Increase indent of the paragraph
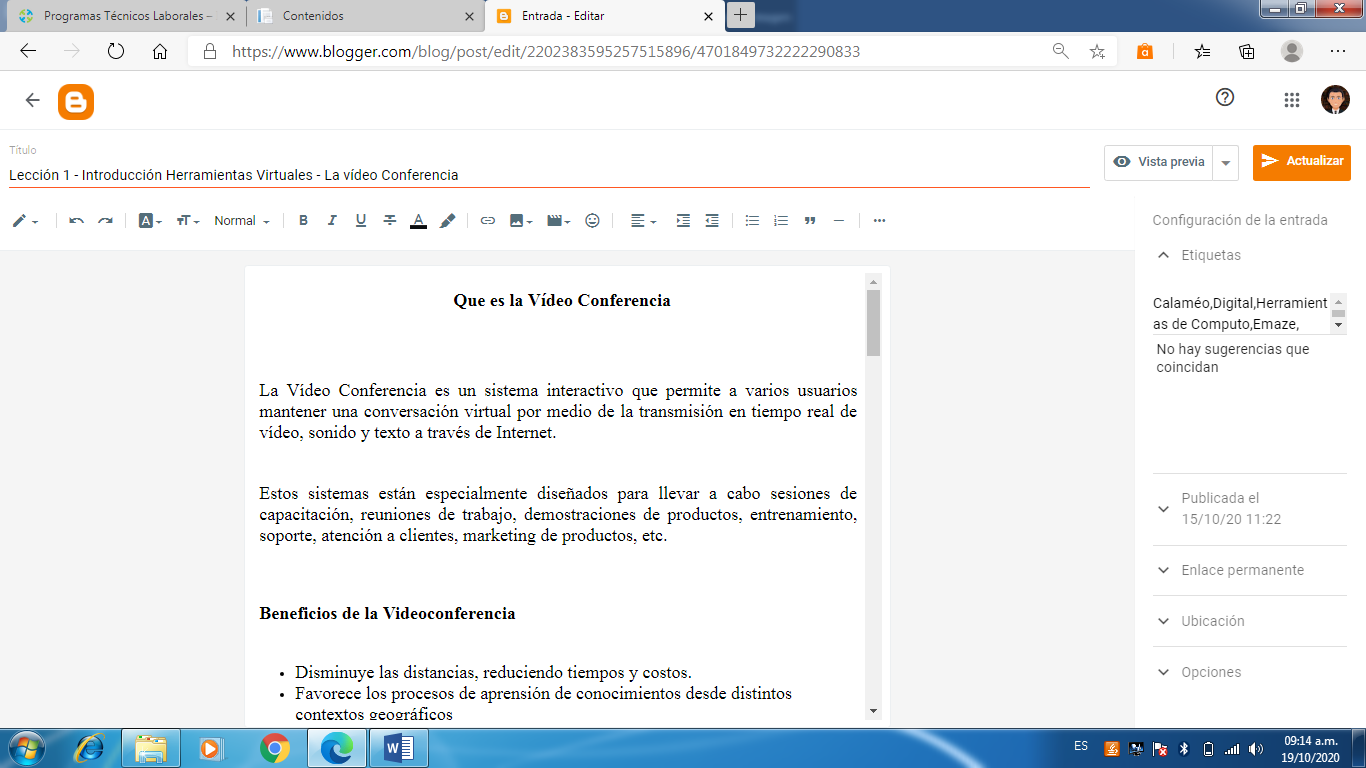The image size is (1366, 768). pyautogui.click(x=683, y=221)
